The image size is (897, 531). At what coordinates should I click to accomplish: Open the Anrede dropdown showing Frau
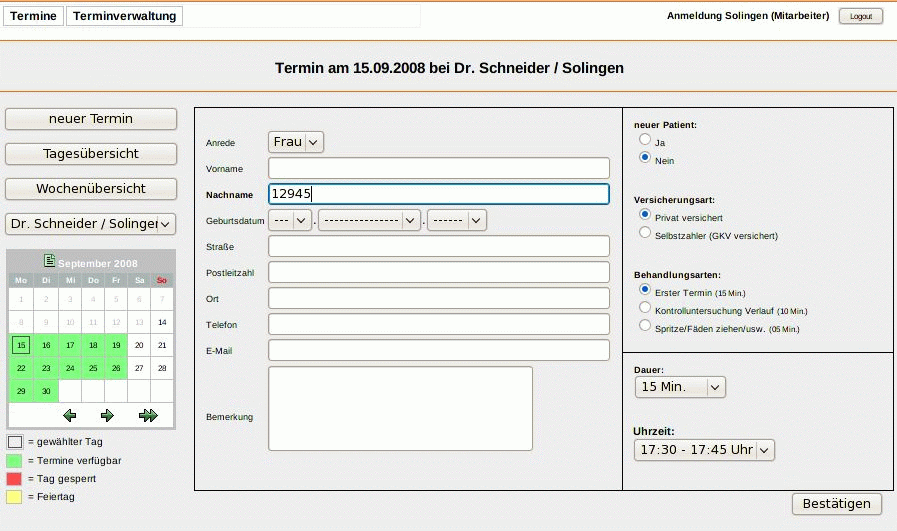296,142
